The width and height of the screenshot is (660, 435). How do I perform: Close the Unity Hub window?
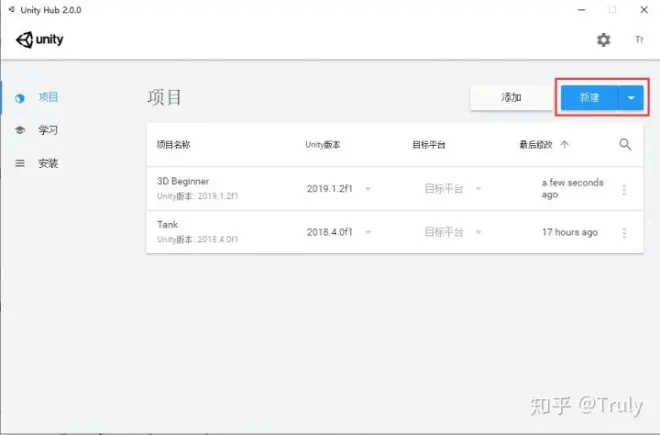pos(644,10)
